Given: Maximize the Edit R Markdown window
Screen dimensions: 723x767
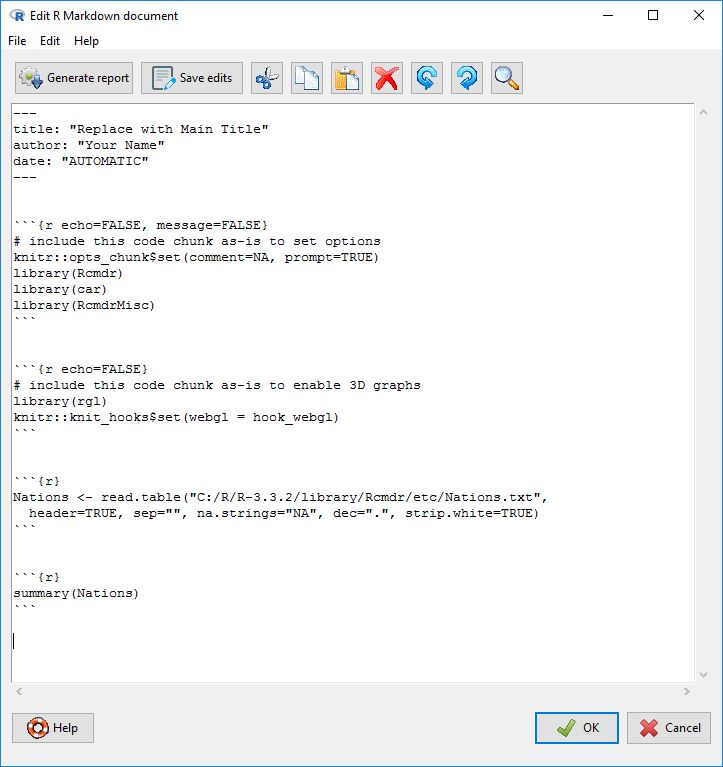Looking at the screenshot, I should point(653,16).
